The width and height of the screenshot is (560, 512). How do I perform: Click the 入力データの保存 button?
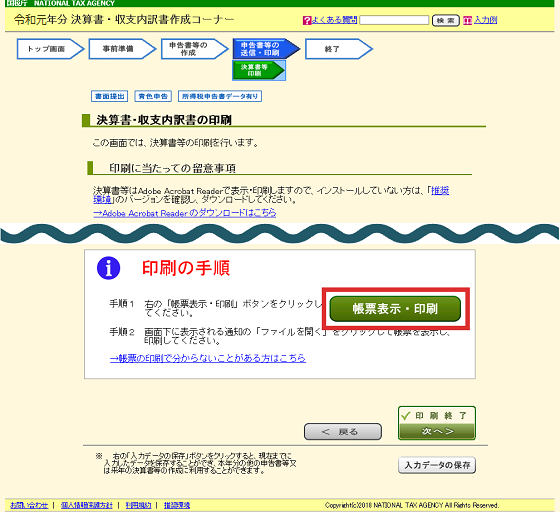click(x=437, y=465)
